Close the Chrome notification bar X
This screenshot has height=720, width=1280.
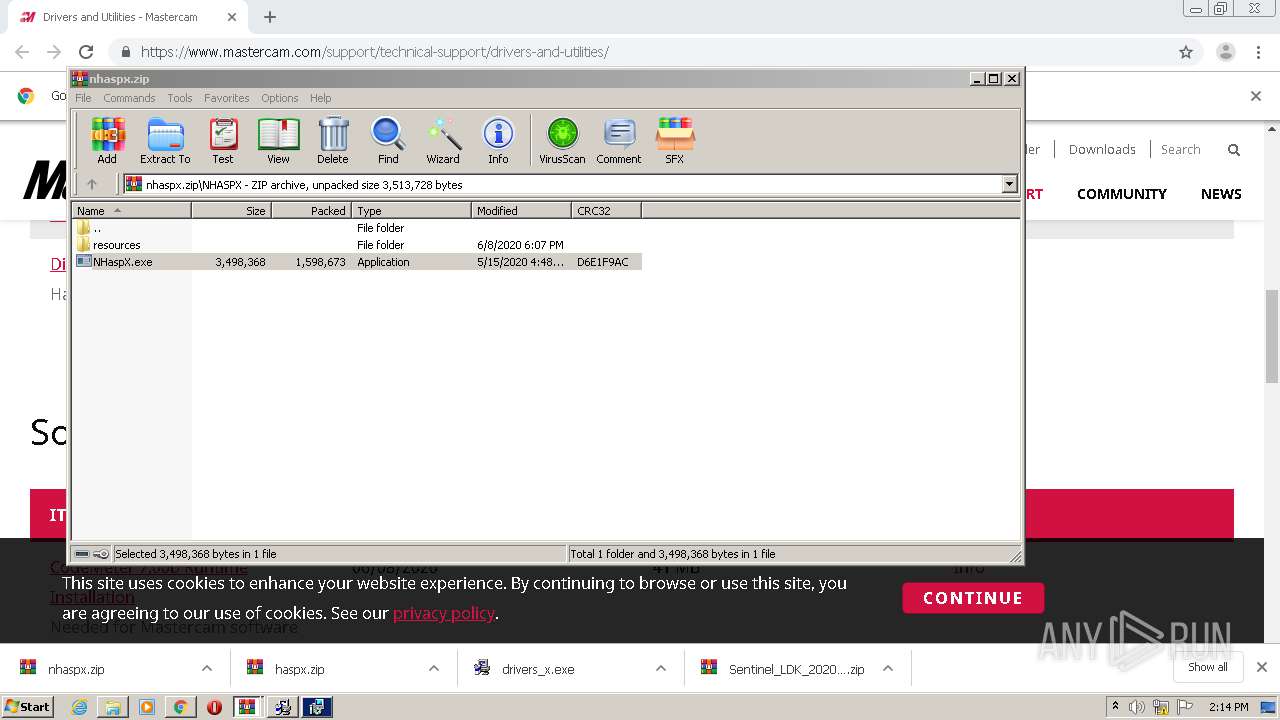(x=1256, y=96)
